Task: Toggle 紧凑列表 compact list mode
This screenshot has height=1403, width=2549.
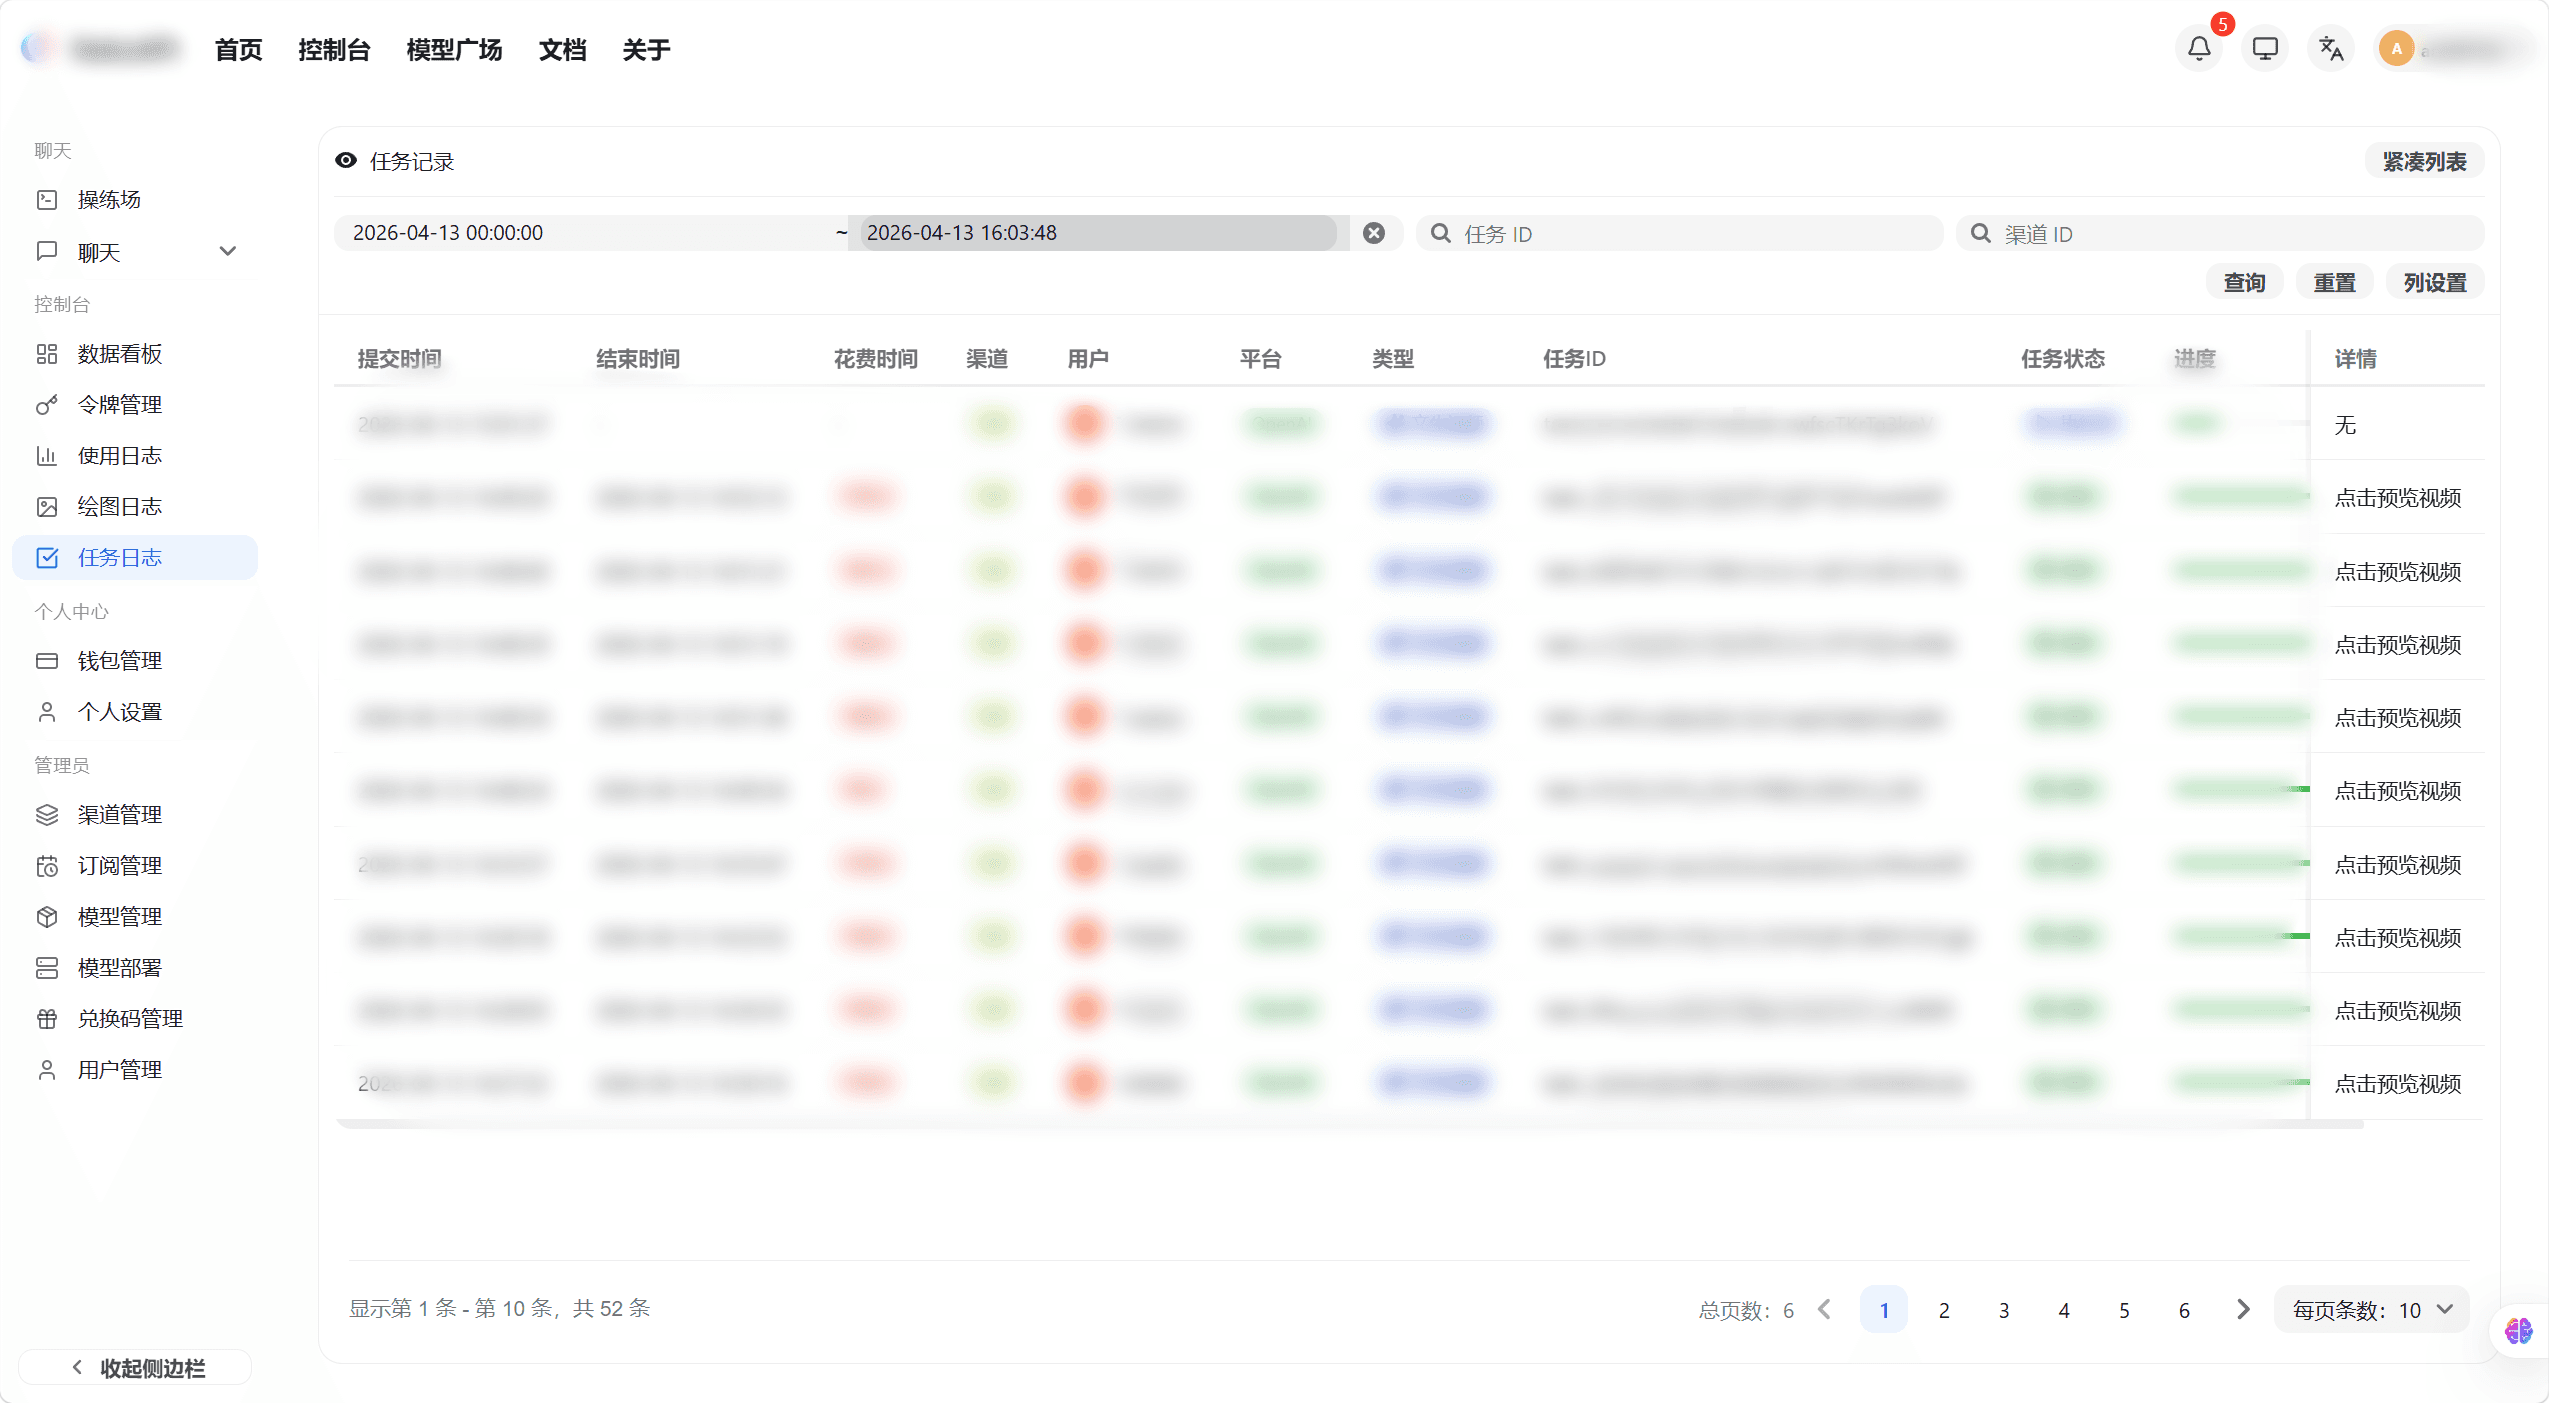Action: click(x=2425, y=160)
